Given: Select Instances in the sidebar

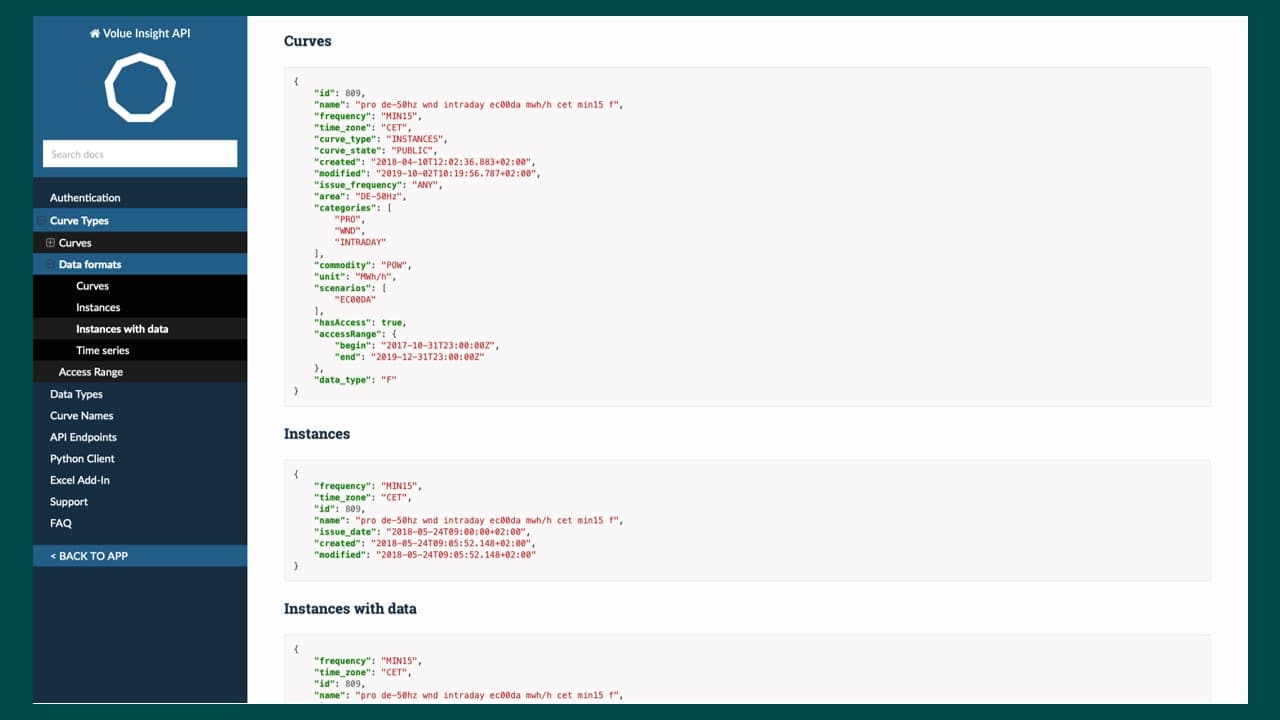Looking at the screenshot, I should click(x=98, y=308).
